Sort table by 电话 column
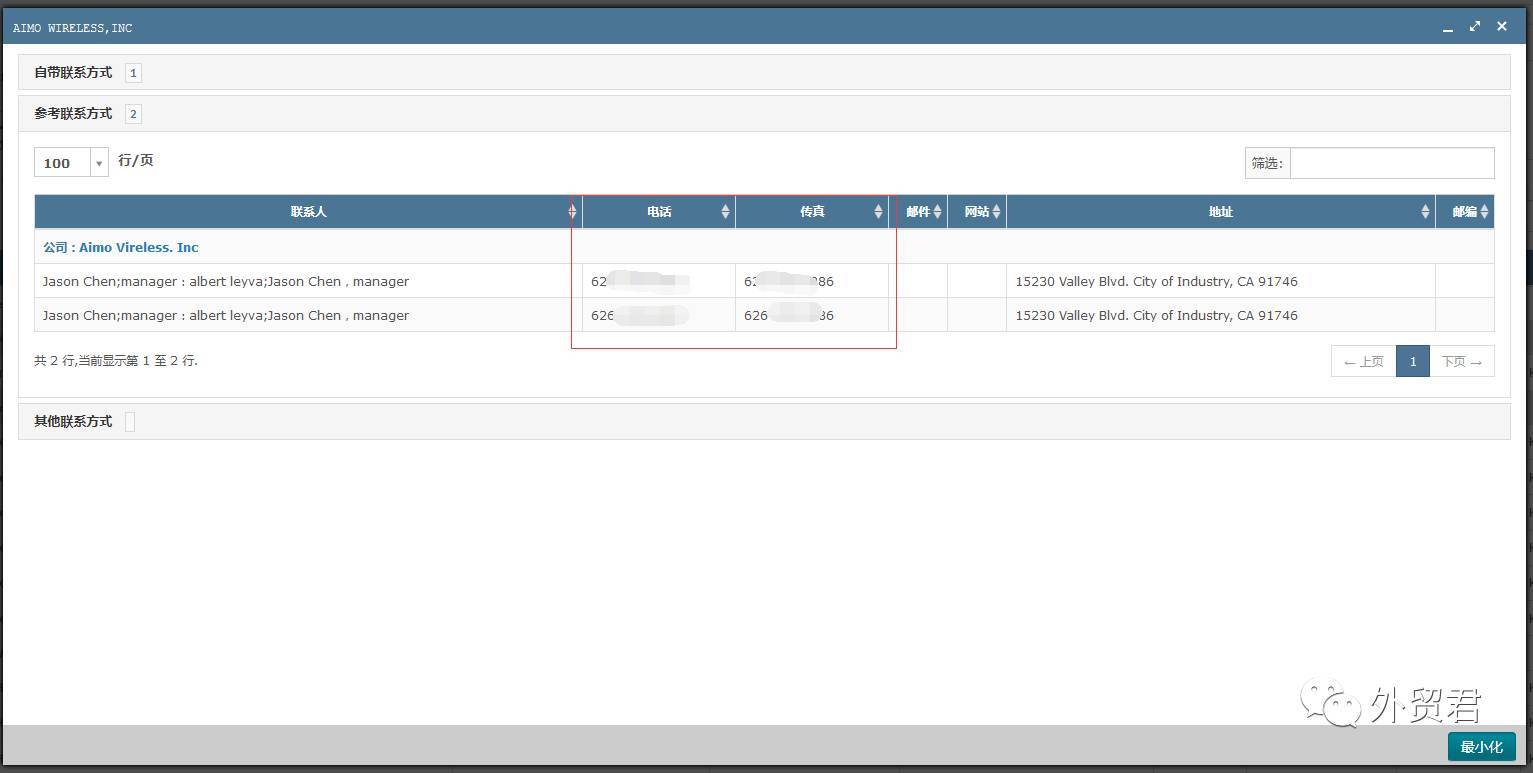 pos(659,212)
